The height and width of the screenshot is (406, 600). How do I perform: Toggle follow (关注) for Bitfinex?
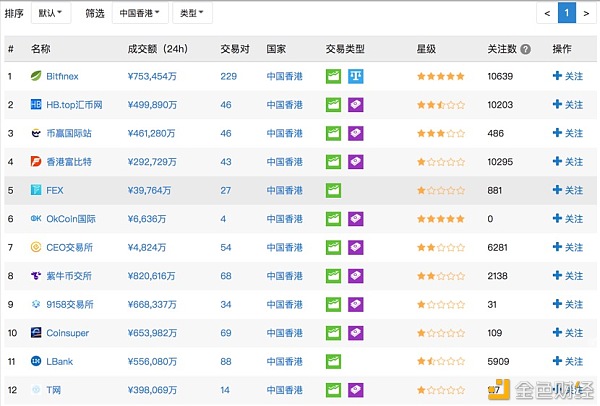[x=567, y=76]
